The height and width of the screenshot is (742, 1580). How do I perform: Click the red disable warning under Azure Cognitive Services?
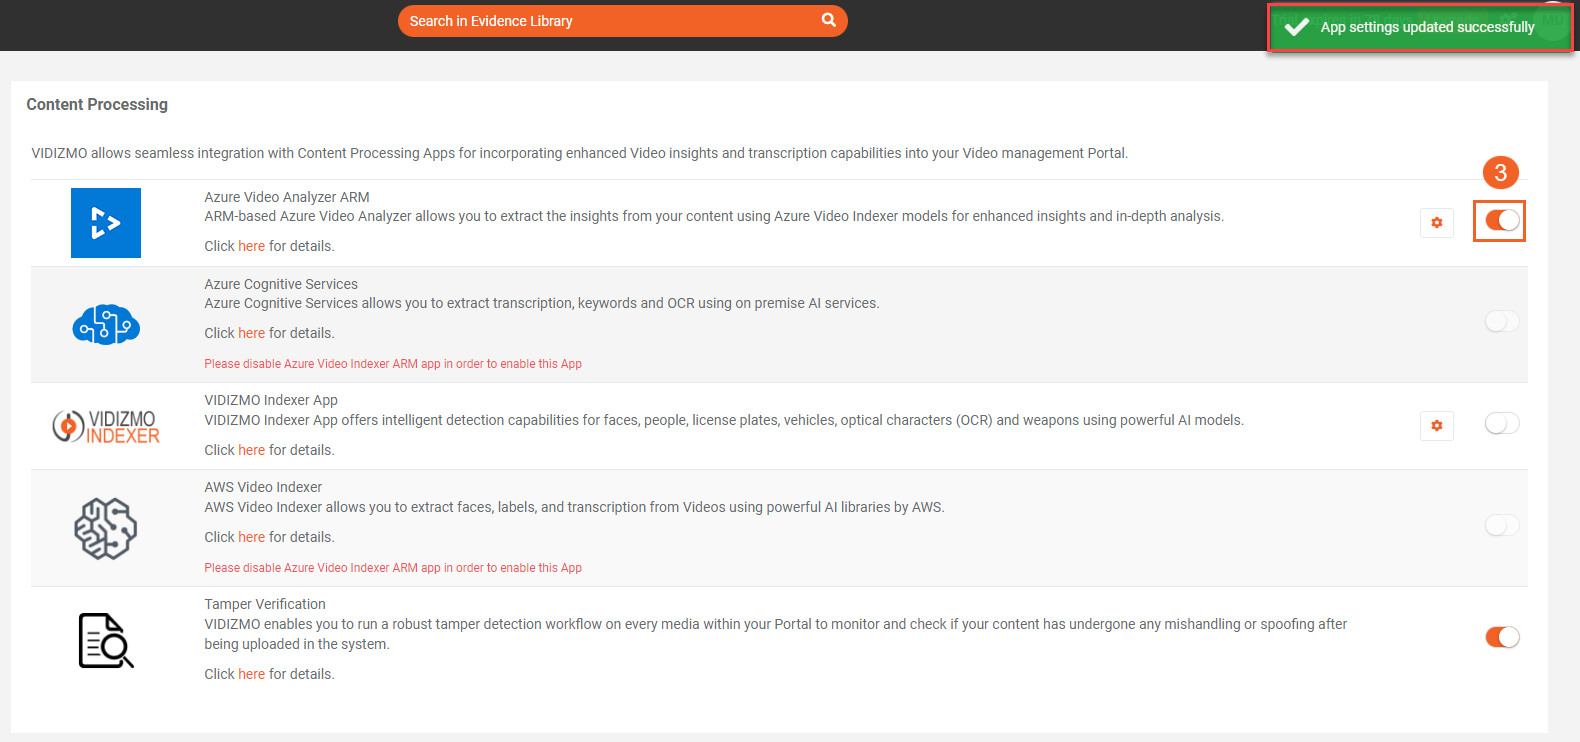393,364
